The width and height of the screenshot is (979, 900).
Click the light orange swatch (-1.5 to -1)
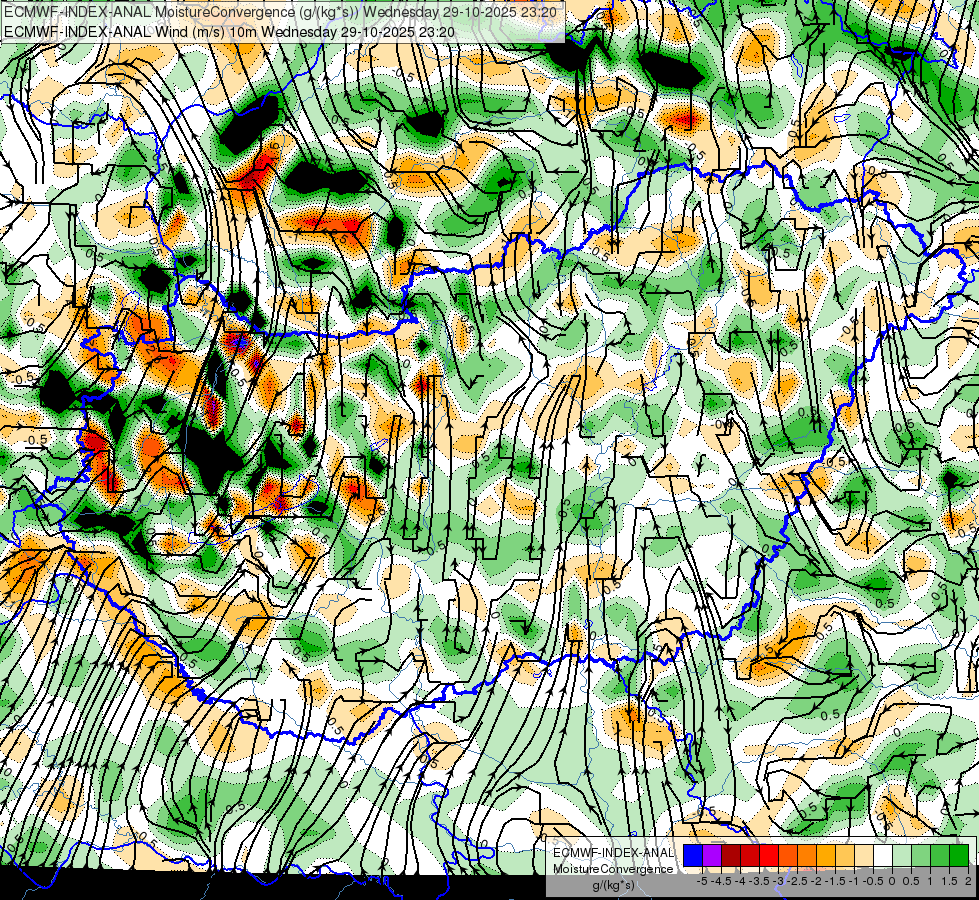(845, 855)
